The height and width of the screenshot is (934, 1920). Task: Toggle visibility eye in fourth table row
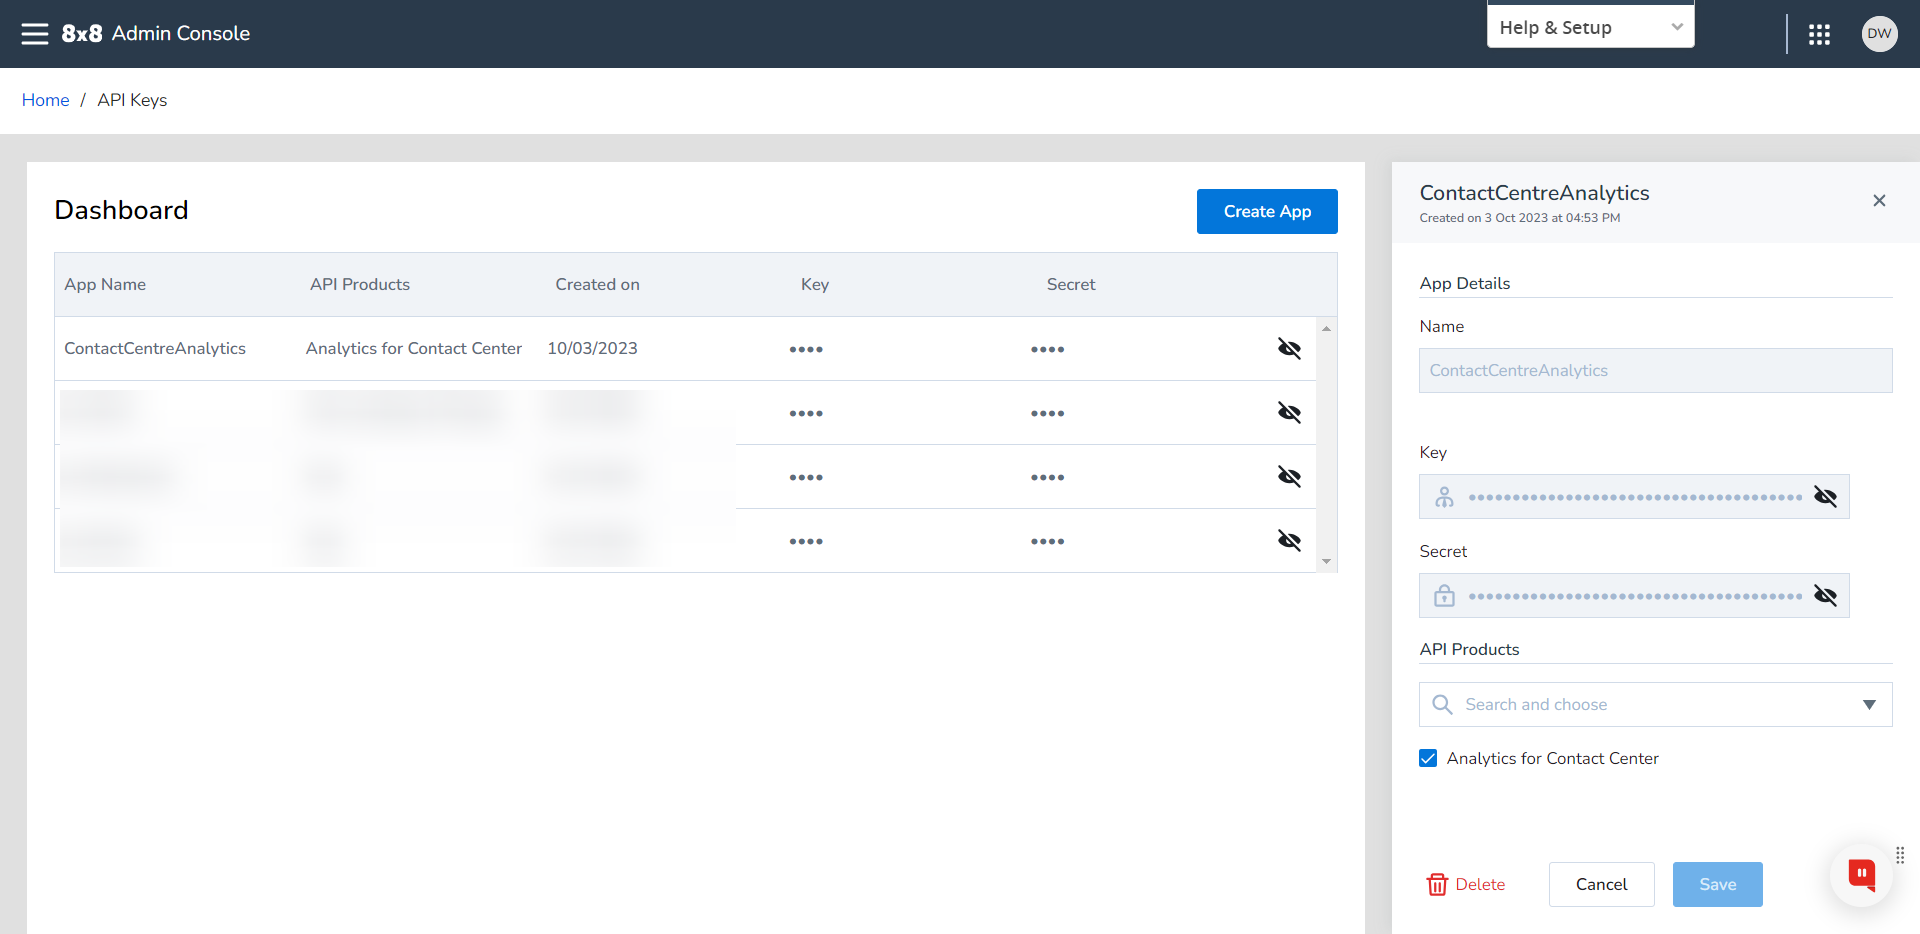(x=1289, y=540)
